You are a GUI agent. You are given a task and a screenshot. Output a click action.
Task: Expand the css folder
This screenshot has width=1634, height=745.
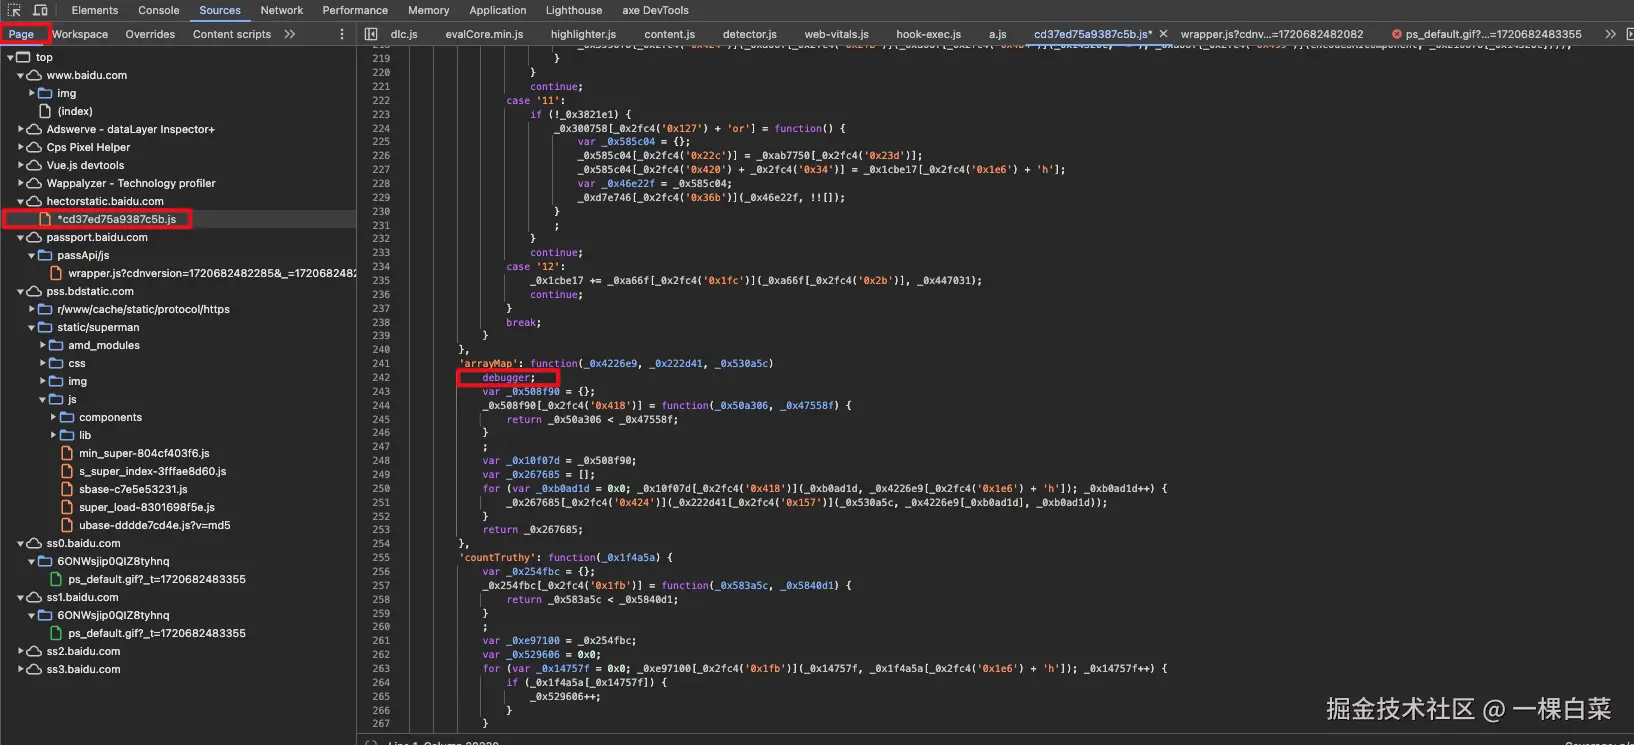click(x=43, y=363)
